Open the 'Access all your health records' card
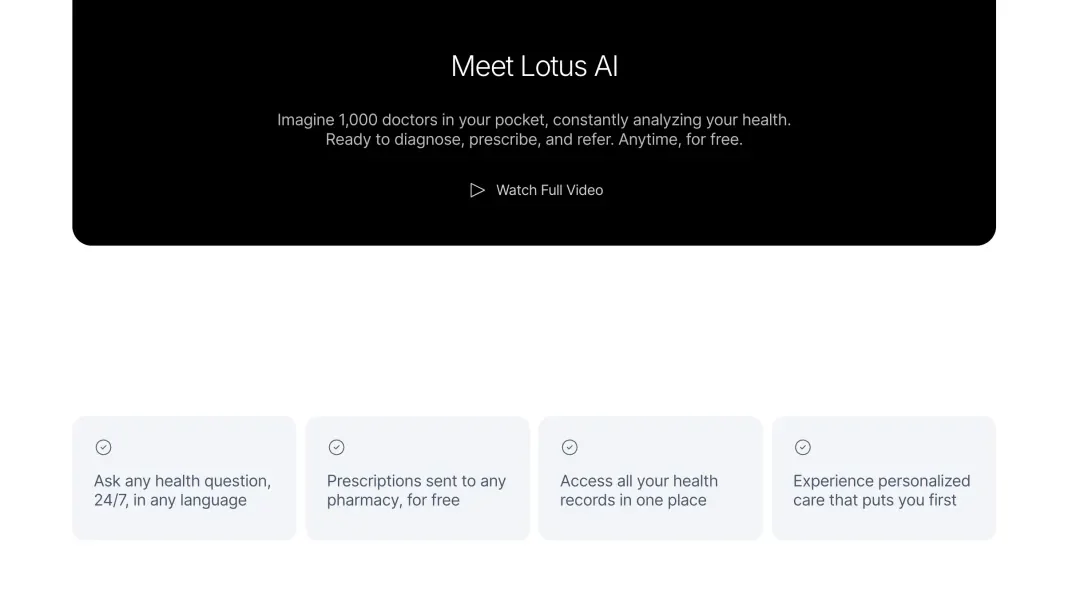Screen dimensions: 1080x613 tap(650, 477)
